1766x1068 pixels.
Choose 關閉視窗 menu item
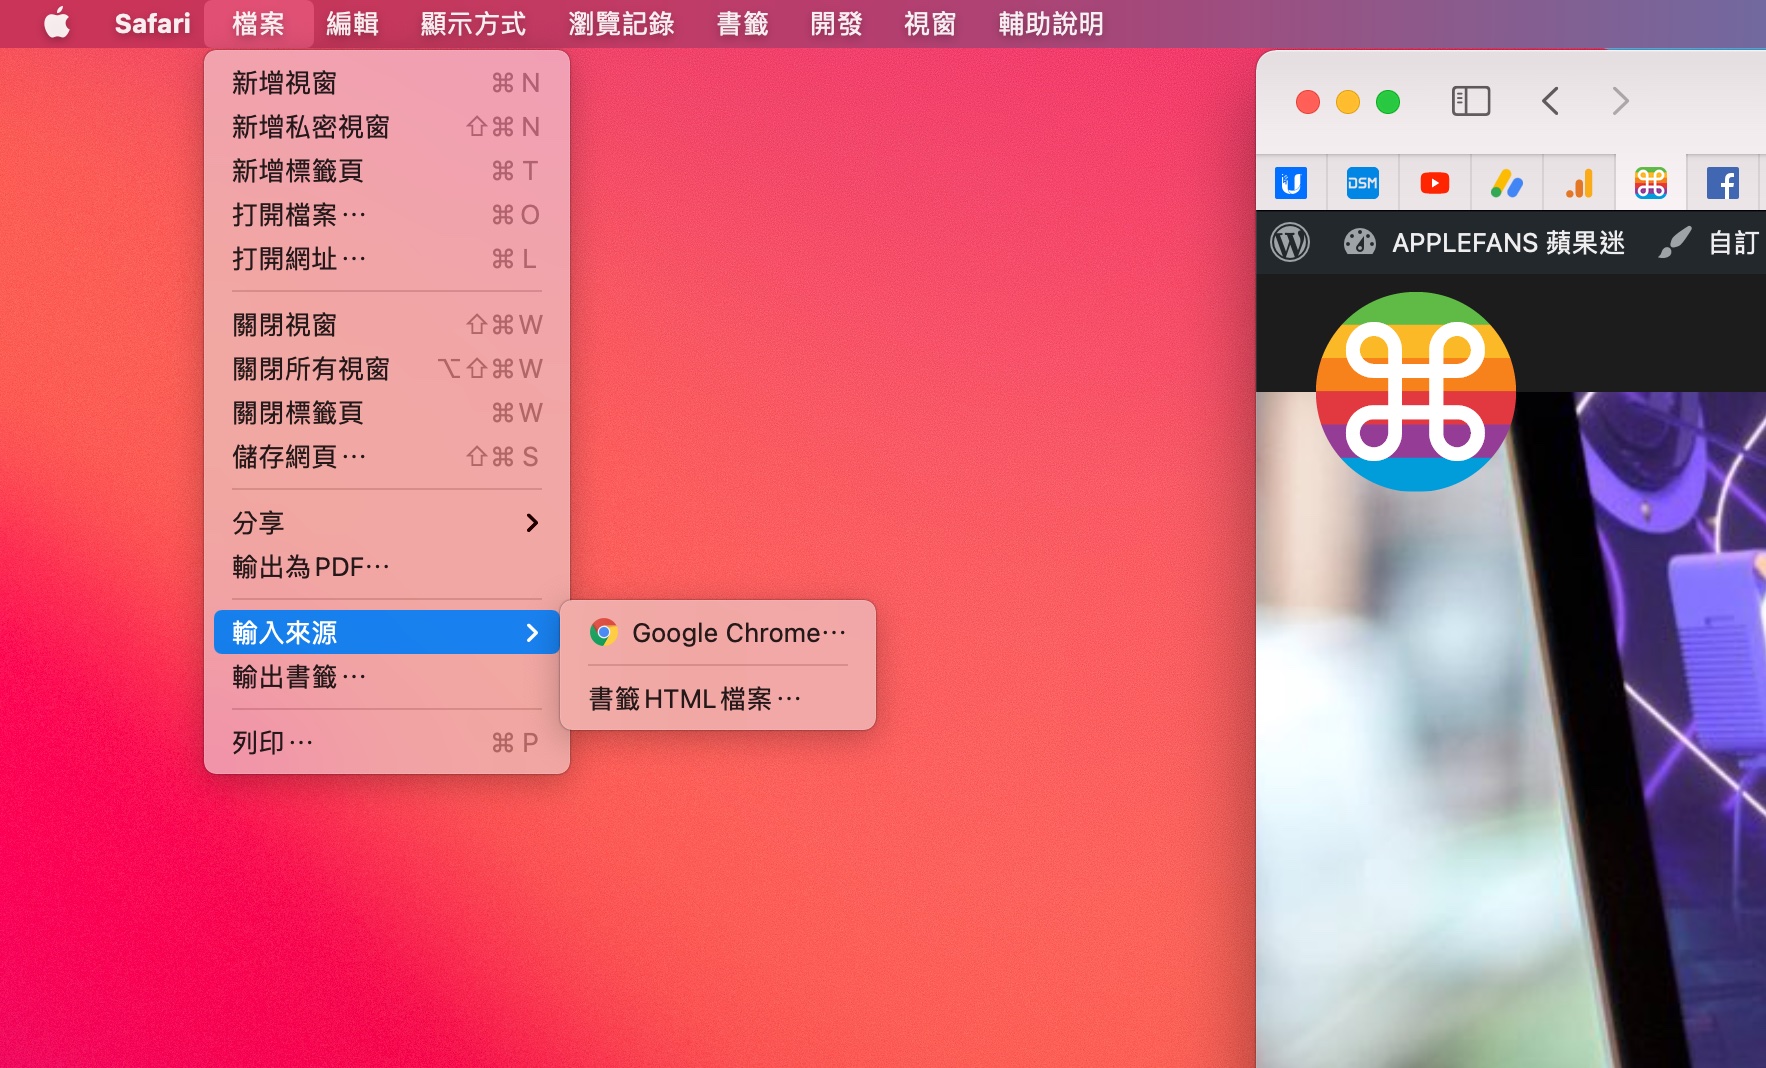coord(387,325)
